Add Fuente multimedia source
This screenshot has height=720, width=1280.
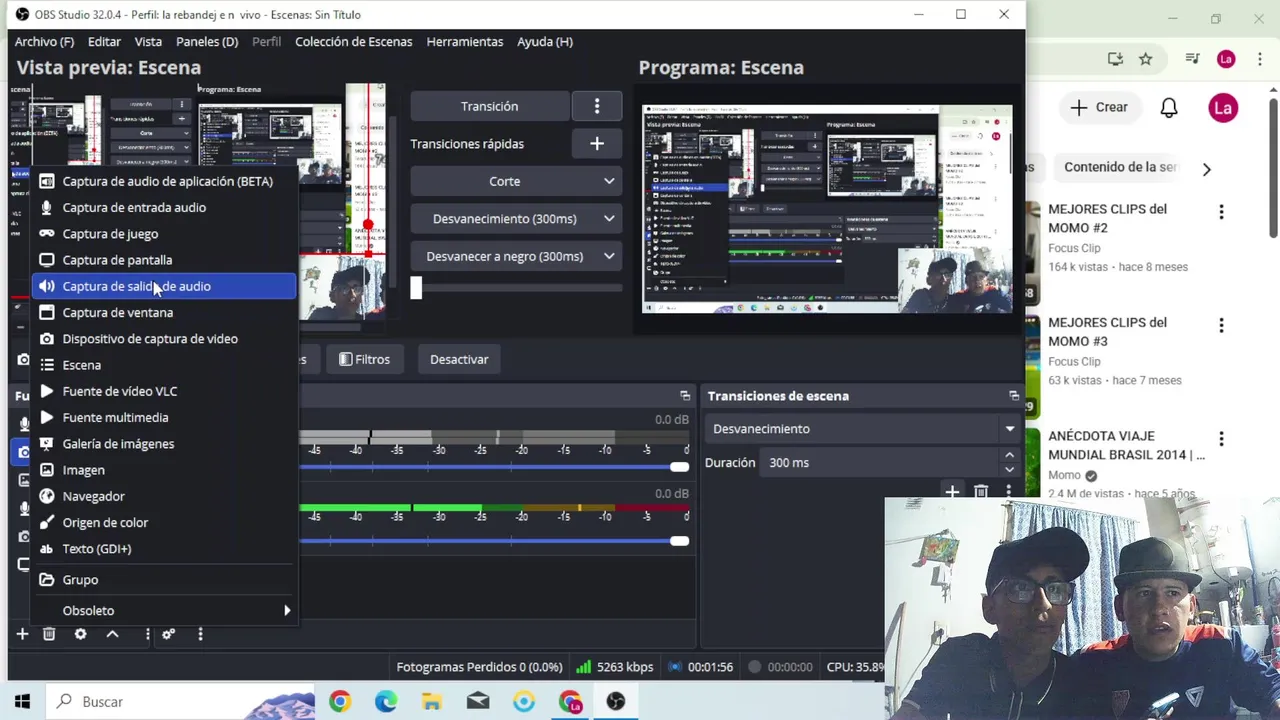pyautogui.click(x=164, y=417)
